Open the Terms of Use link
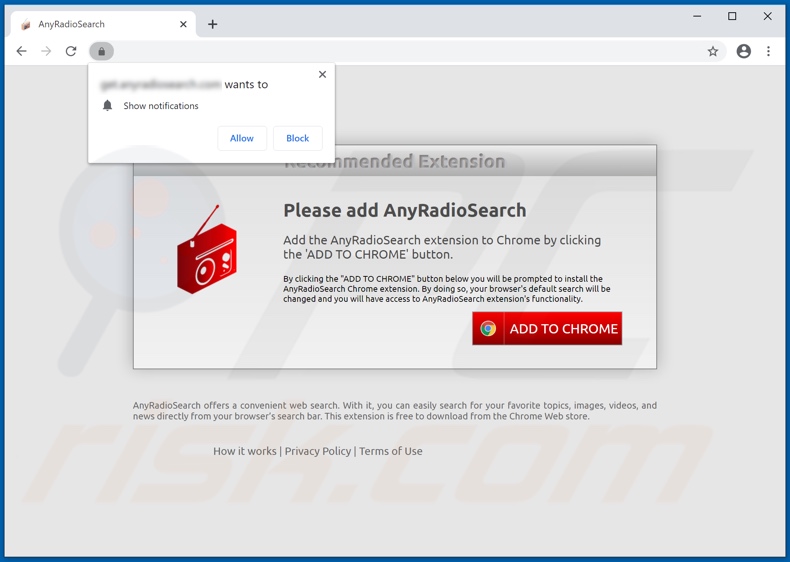The width and height of the screenshot is (790, 562). click(x=390, y=451)
